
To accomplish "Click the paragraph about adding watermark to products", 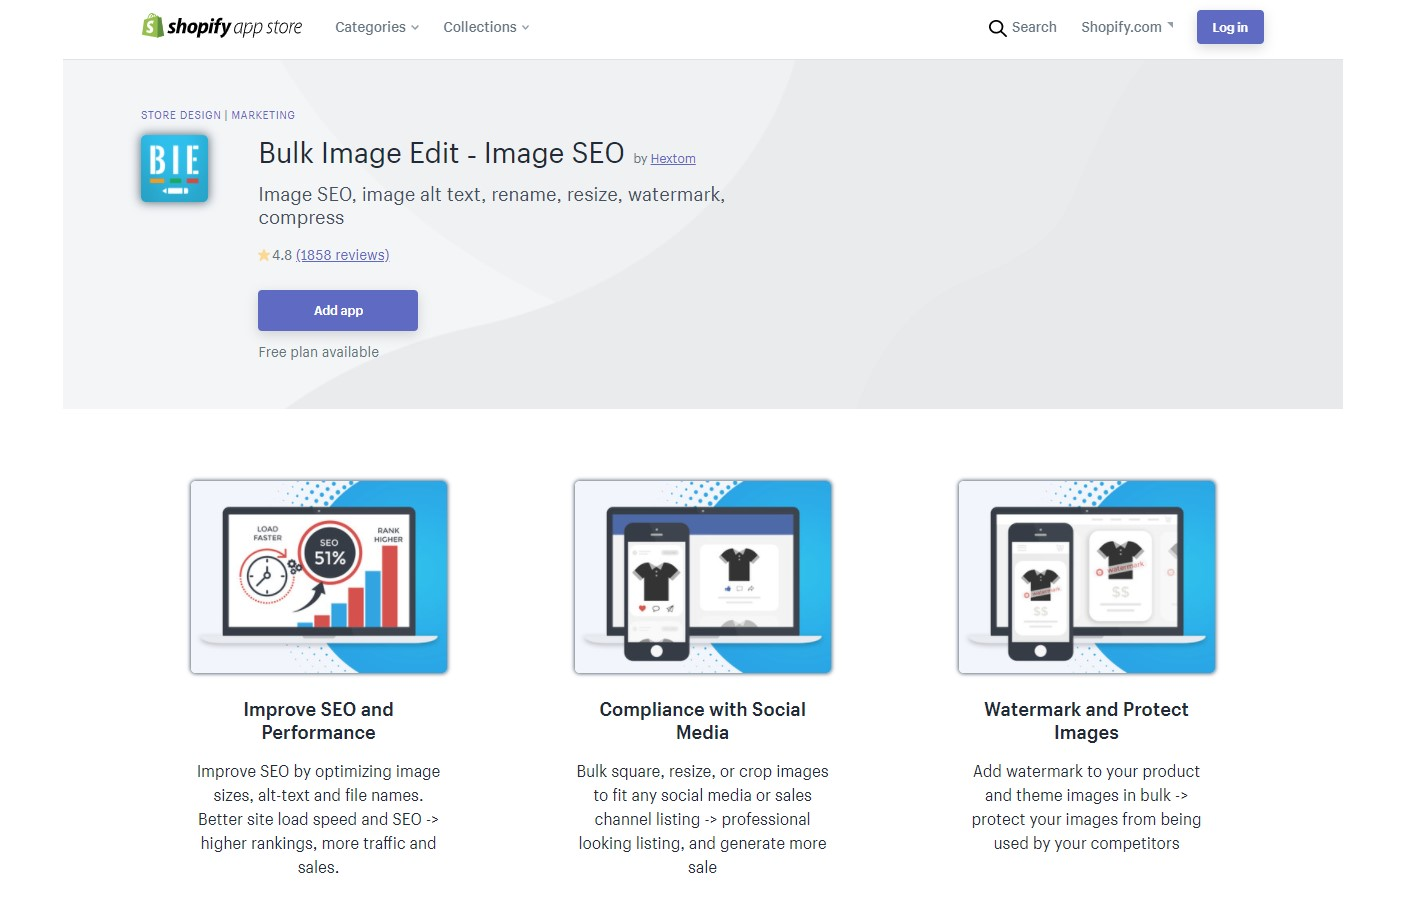I will tap(1087, 807).
